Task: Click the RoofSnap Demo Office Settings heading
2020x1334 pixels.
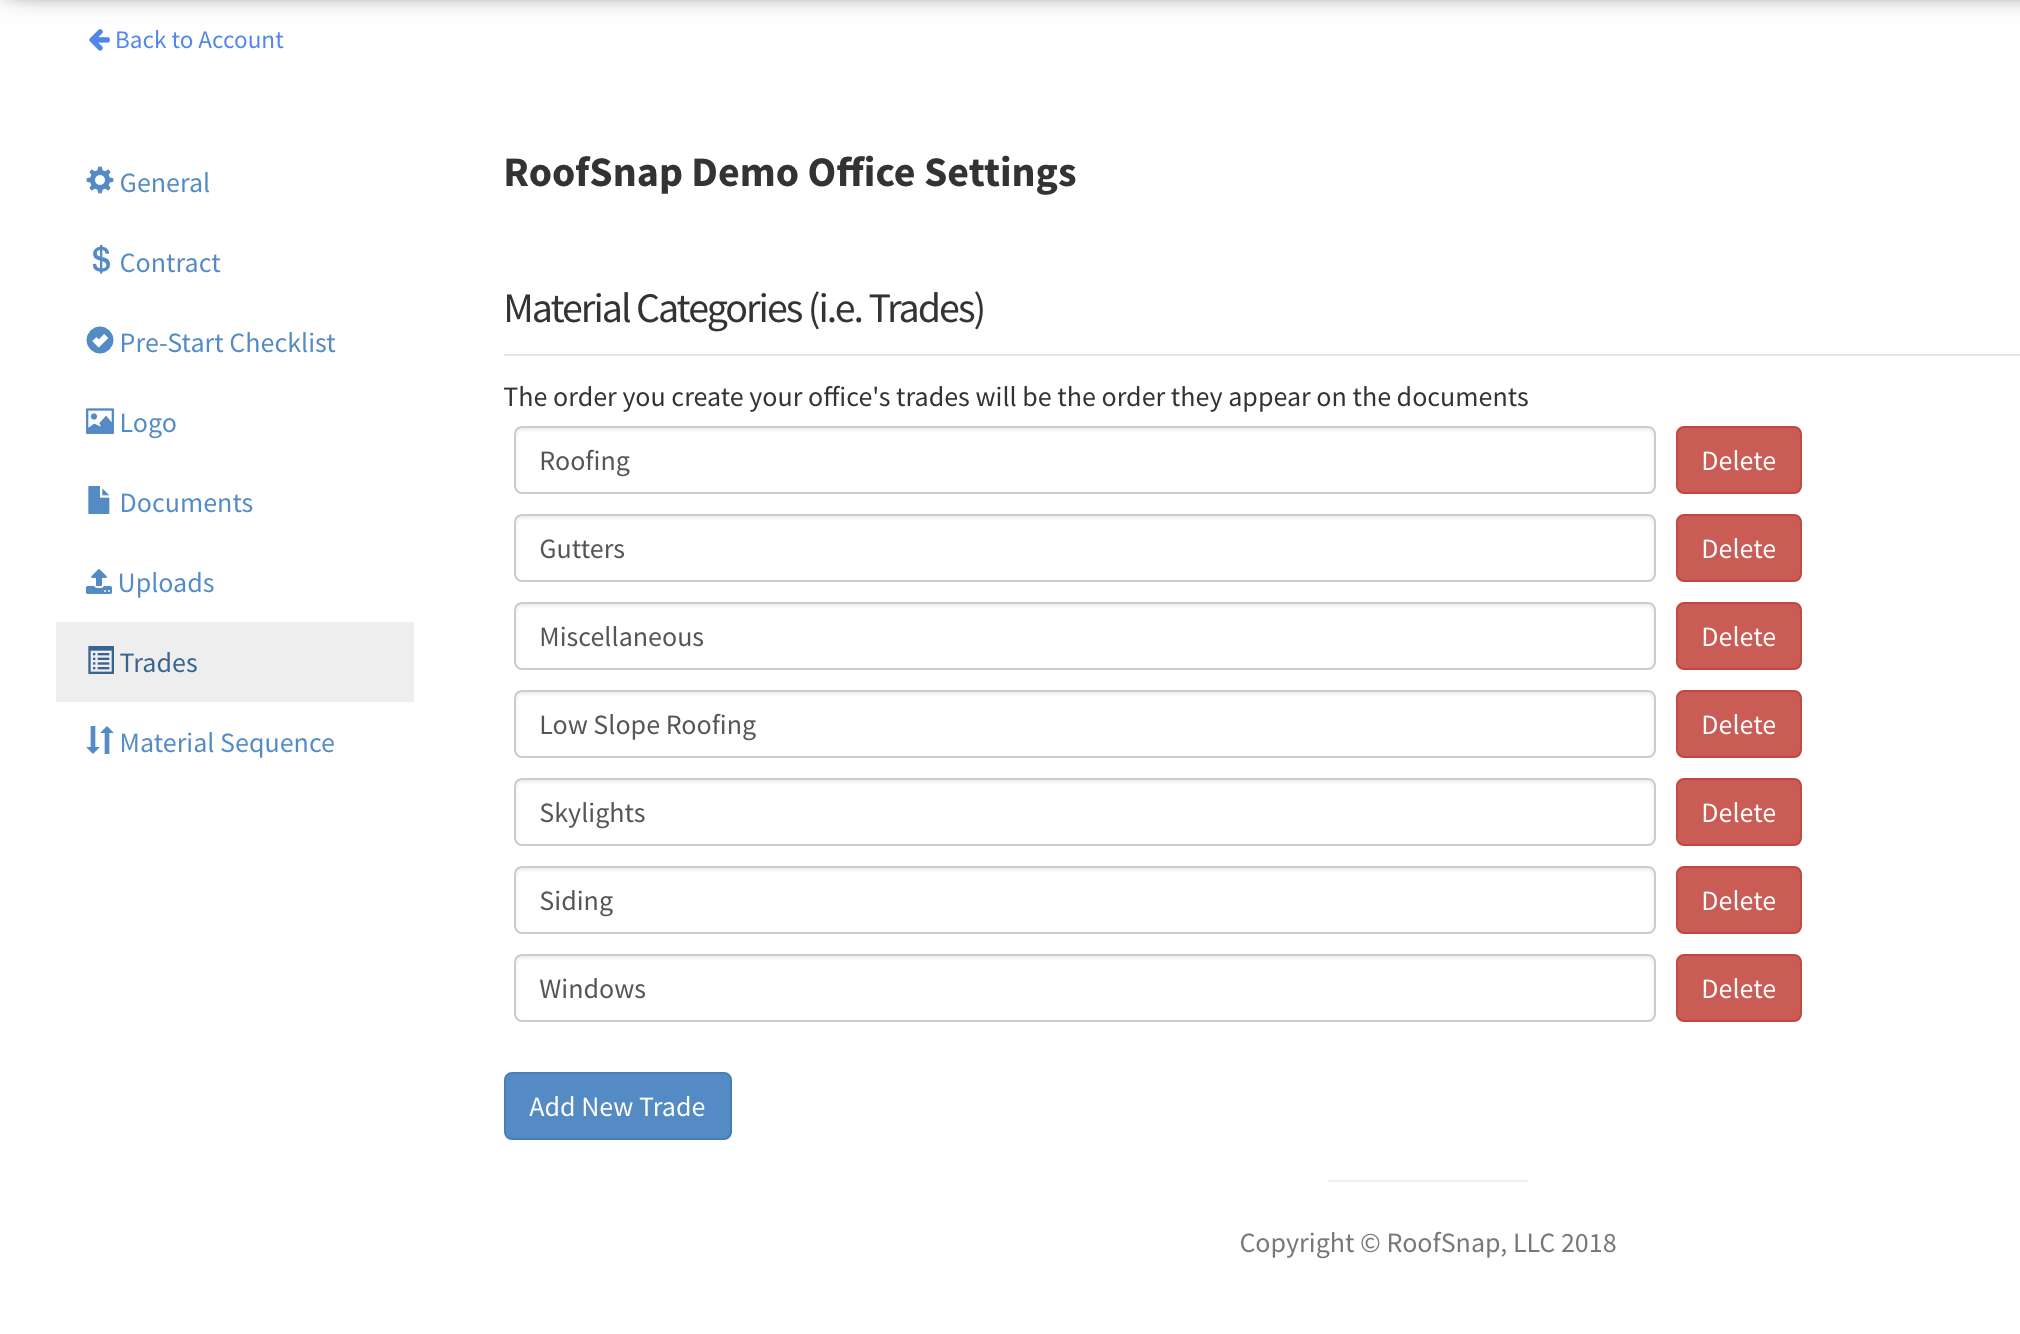Action: click(790, 173)
